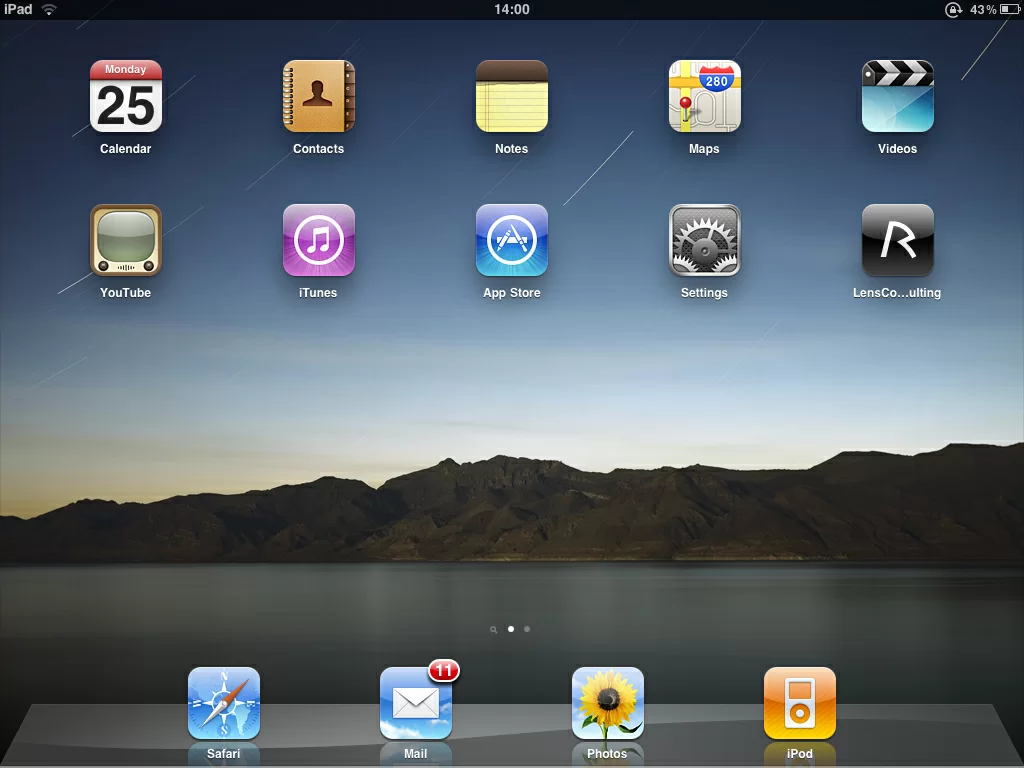The width and height of the screenshot is (1024, 768).
Task: Launch the iTunes app
Action: 319,240
